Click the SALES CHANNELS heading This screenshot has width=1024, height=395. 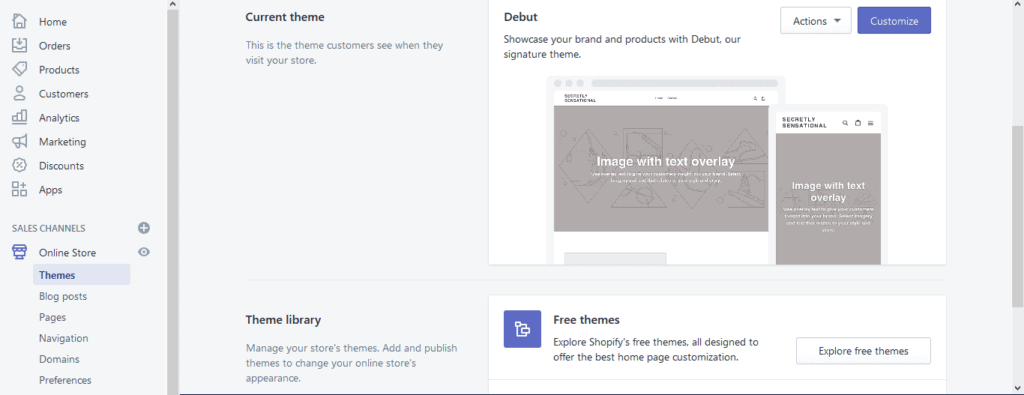click(x=49, y=229)
